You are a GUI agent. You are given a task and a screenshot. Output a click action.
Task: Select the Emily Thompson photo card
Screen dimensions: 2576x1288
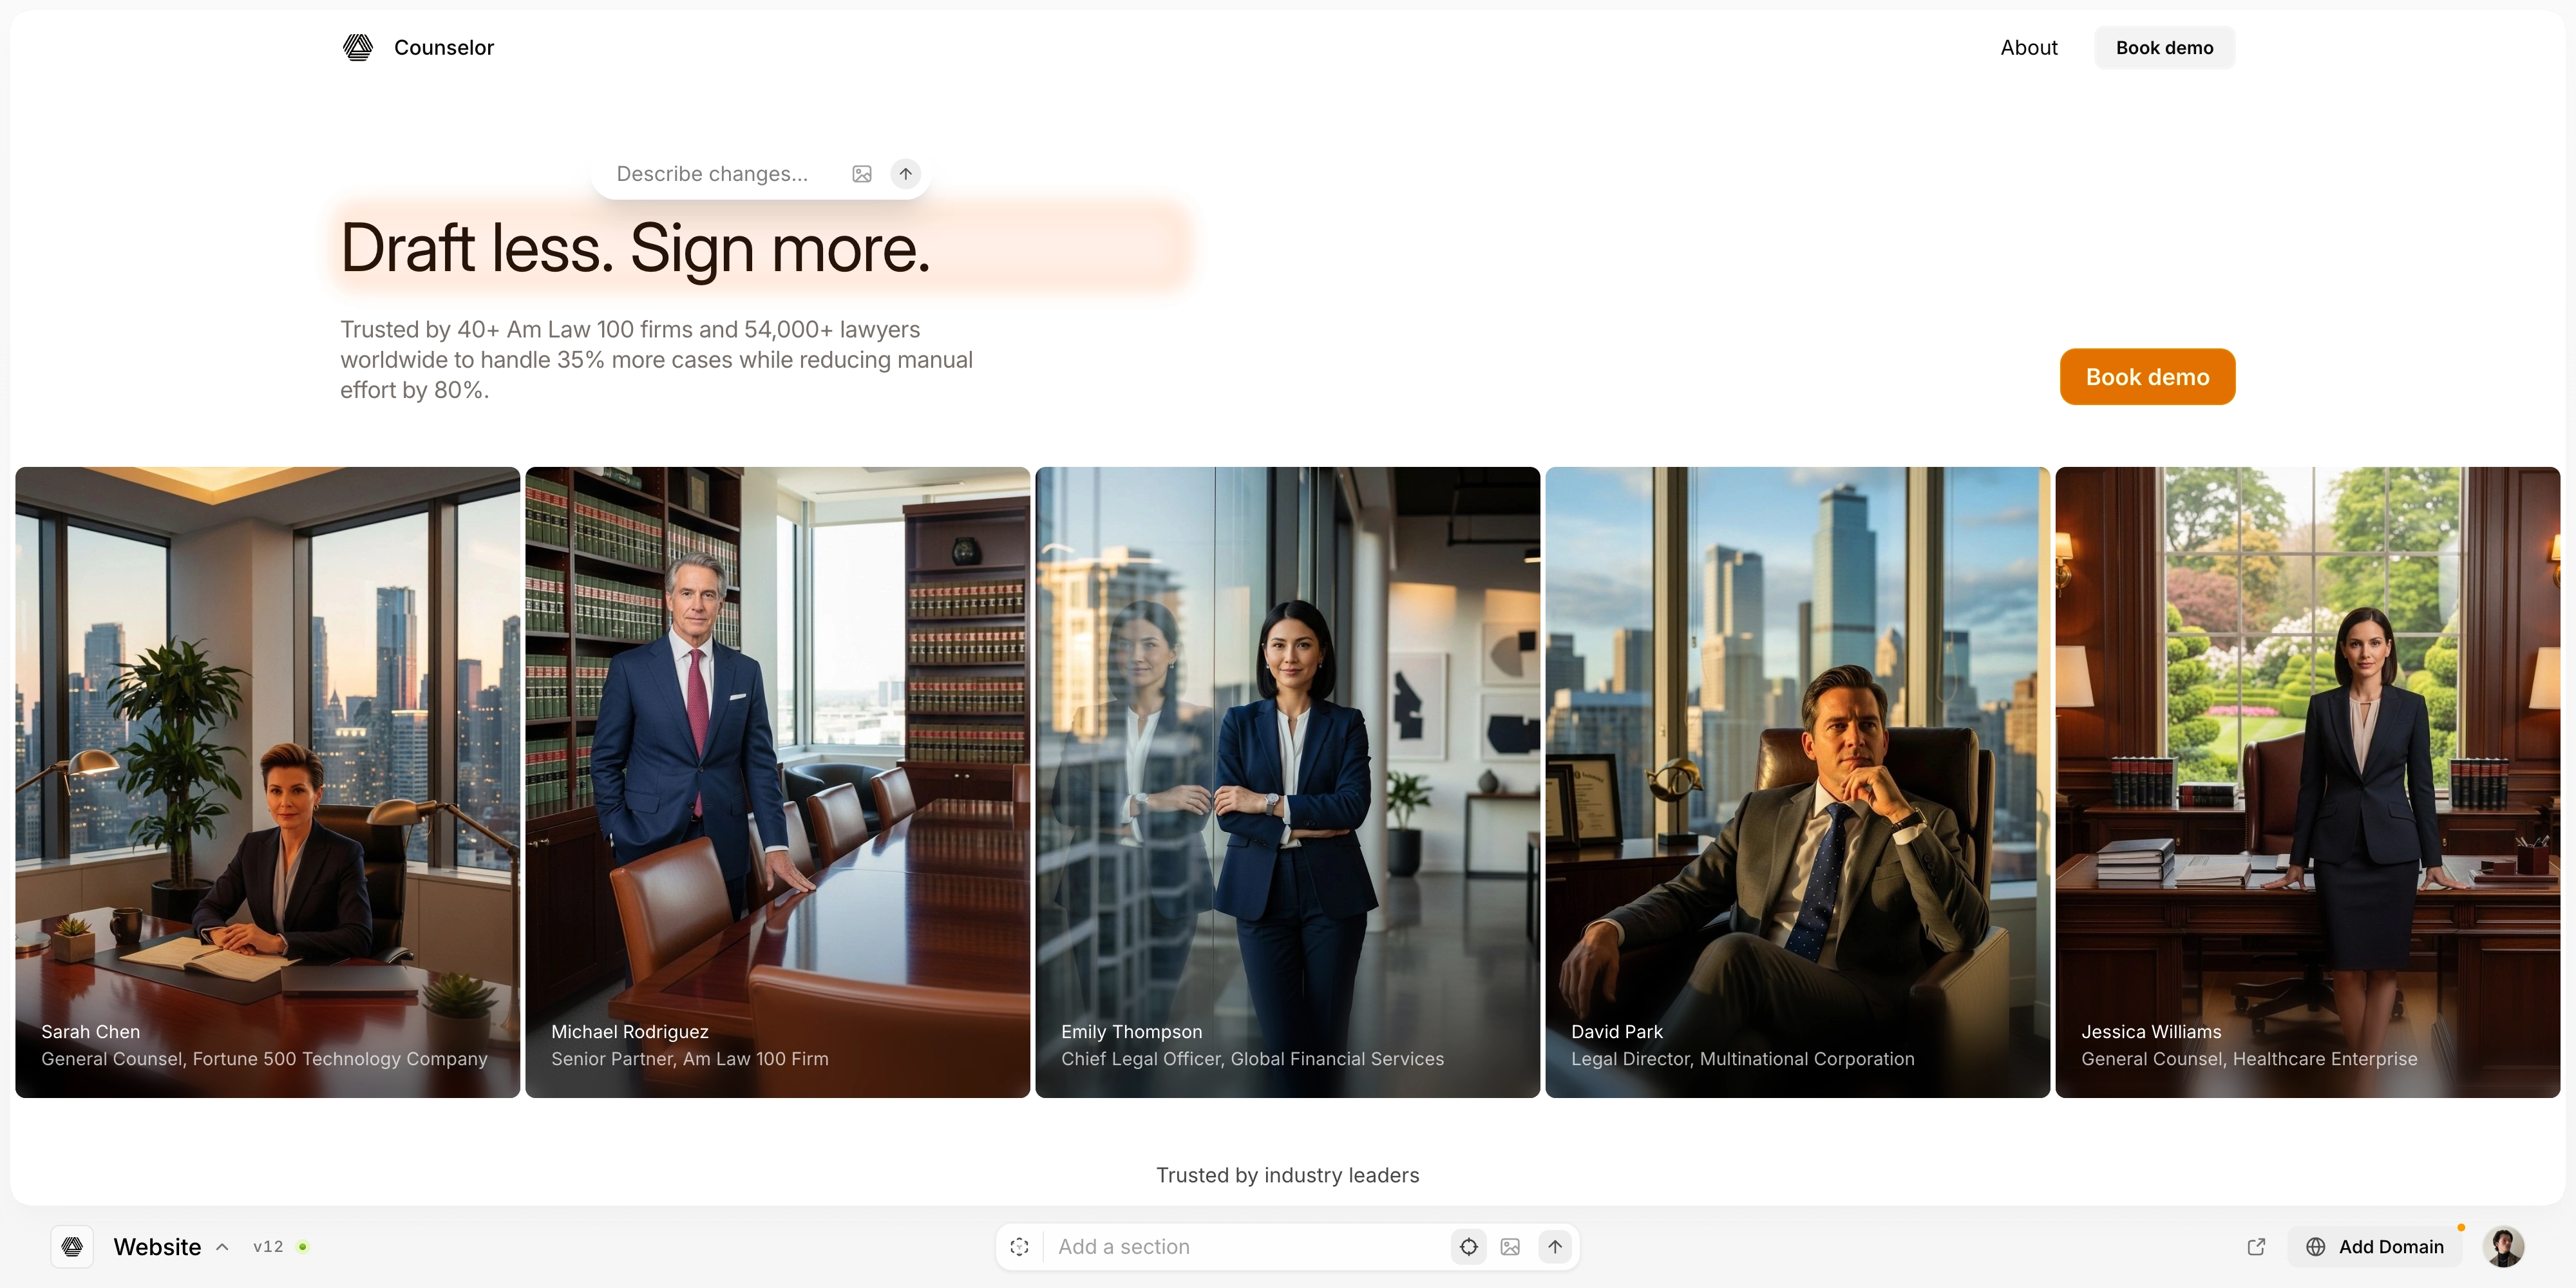point(1287,782)
